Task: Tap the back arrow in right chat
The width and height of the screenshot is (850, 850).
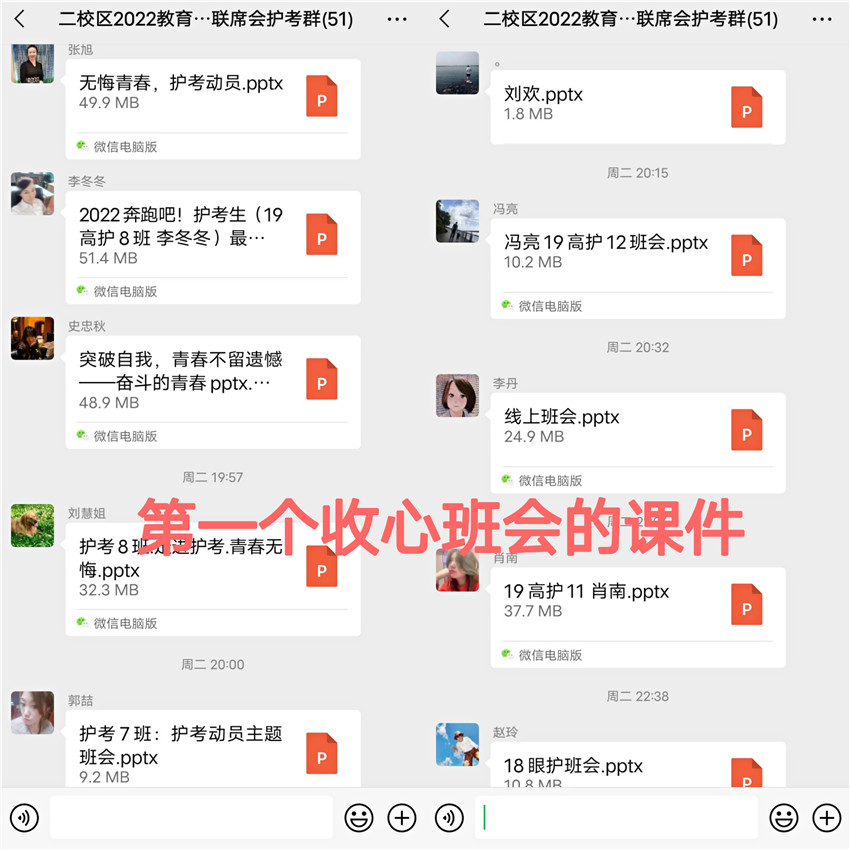Action: 445,19
